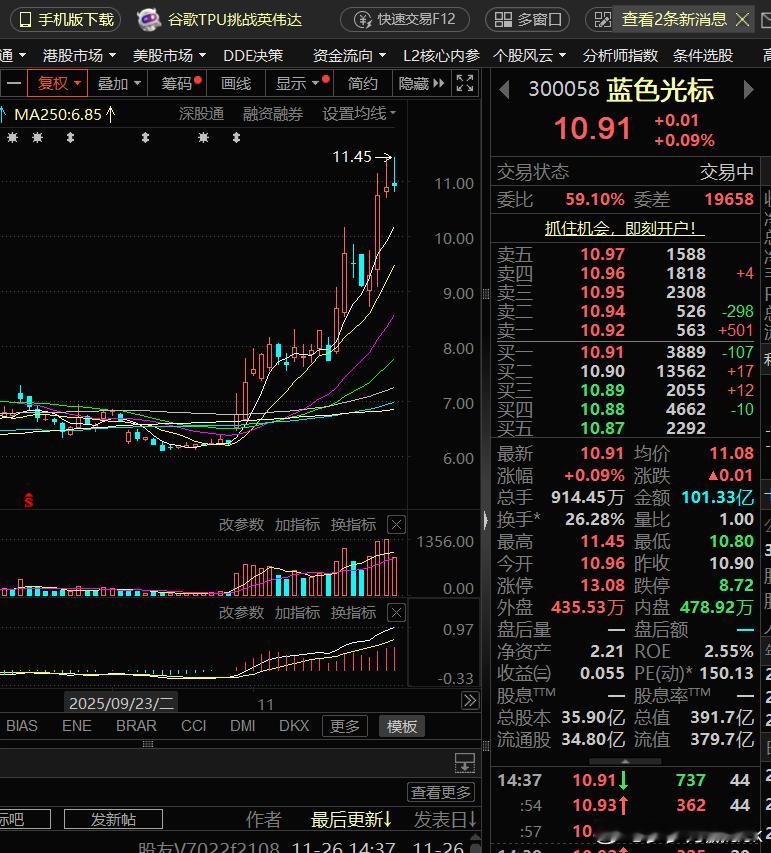Toggle fullscreen chart icon

(465, 84)
